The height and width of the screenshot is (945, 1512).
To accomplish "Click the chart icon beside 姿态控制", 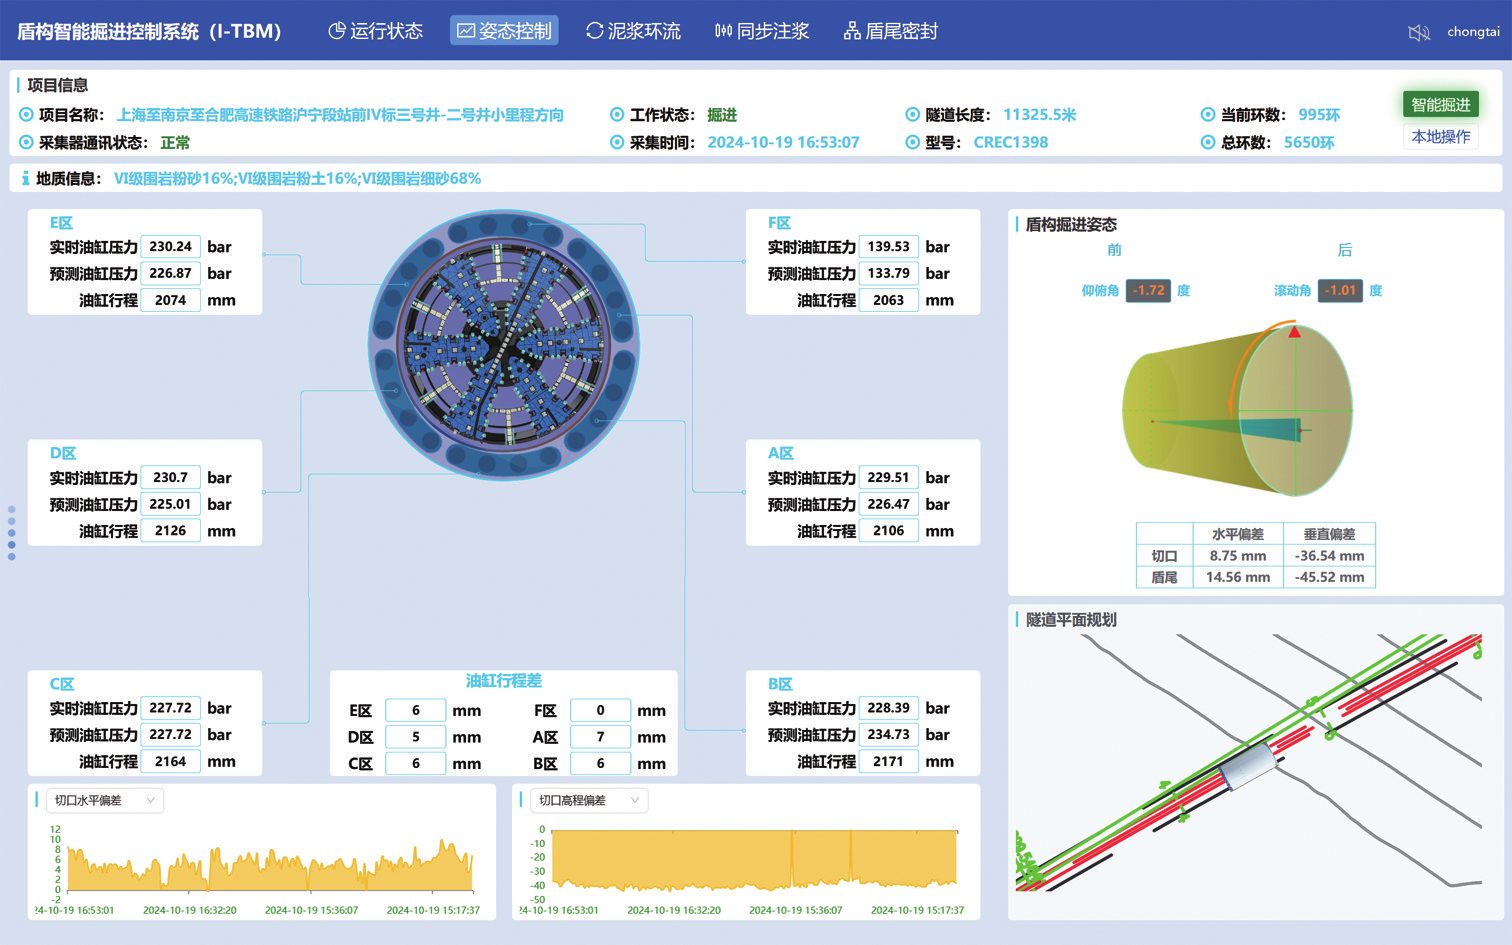I will tap(466, 31).
